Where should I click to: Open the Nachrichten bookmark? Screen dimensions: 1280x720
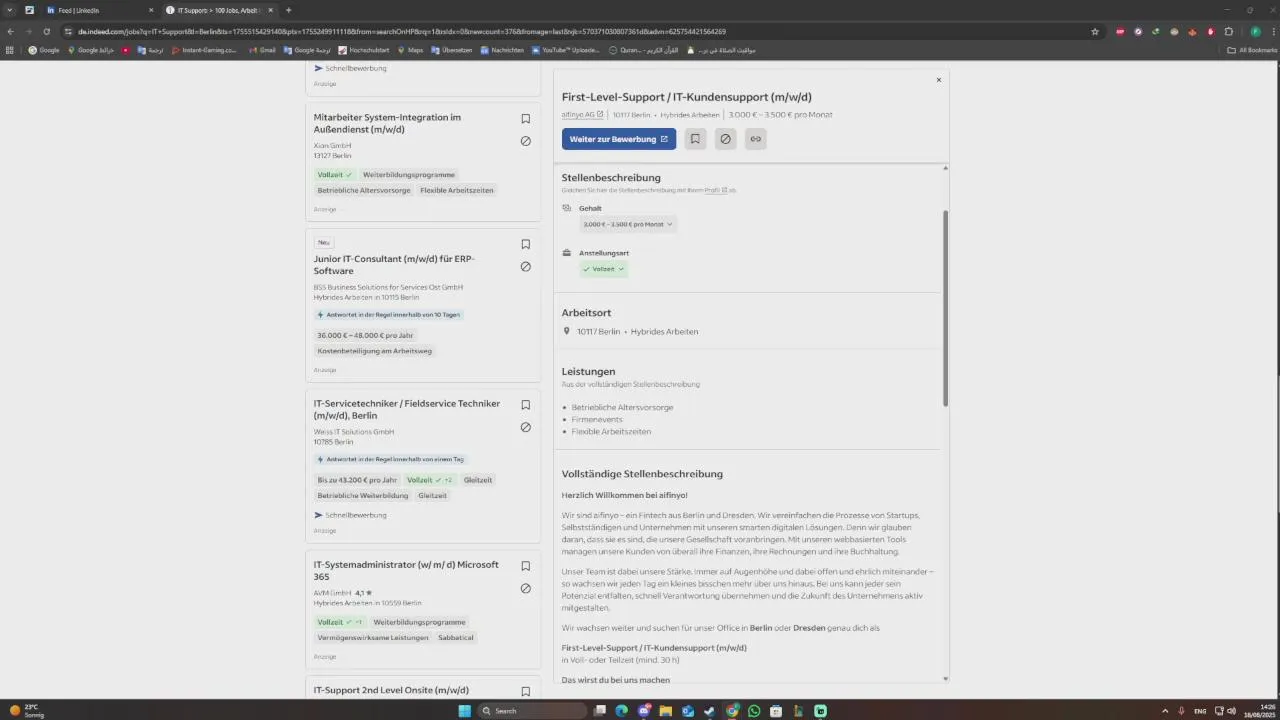pos(502,50)
